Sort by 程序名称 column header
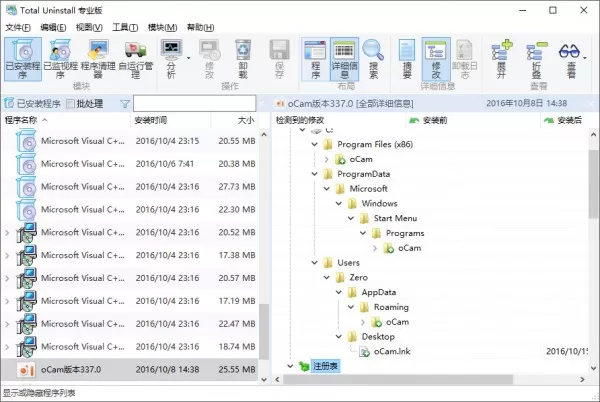Screen dimensions: 600x402 (66, 120)
